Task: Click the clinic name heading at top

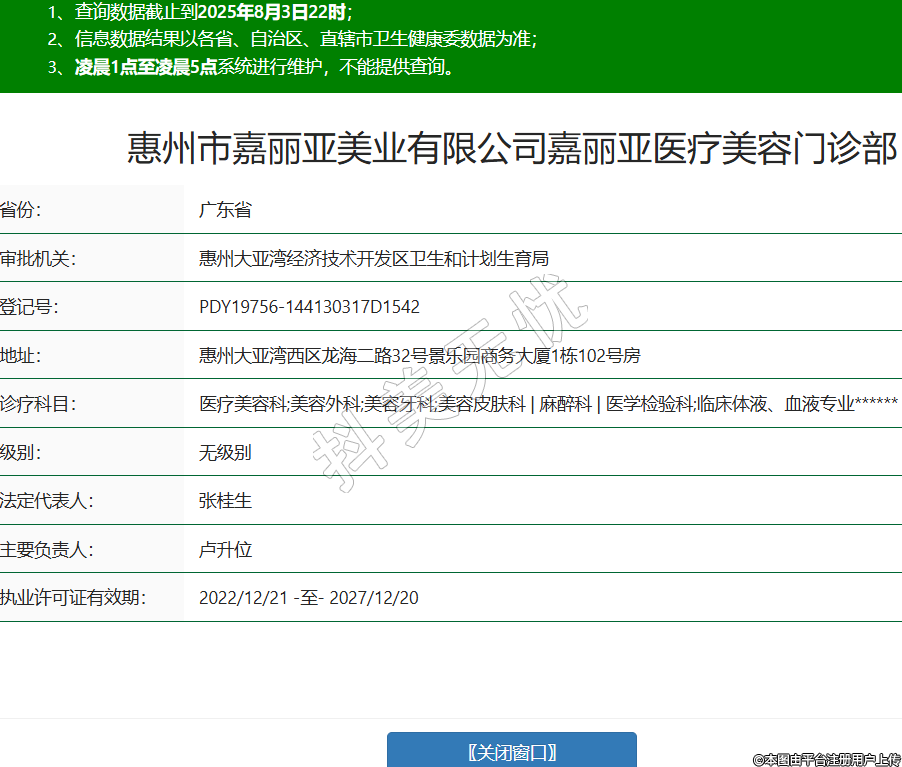Action: pyautogui.click(x=512, y=149)
